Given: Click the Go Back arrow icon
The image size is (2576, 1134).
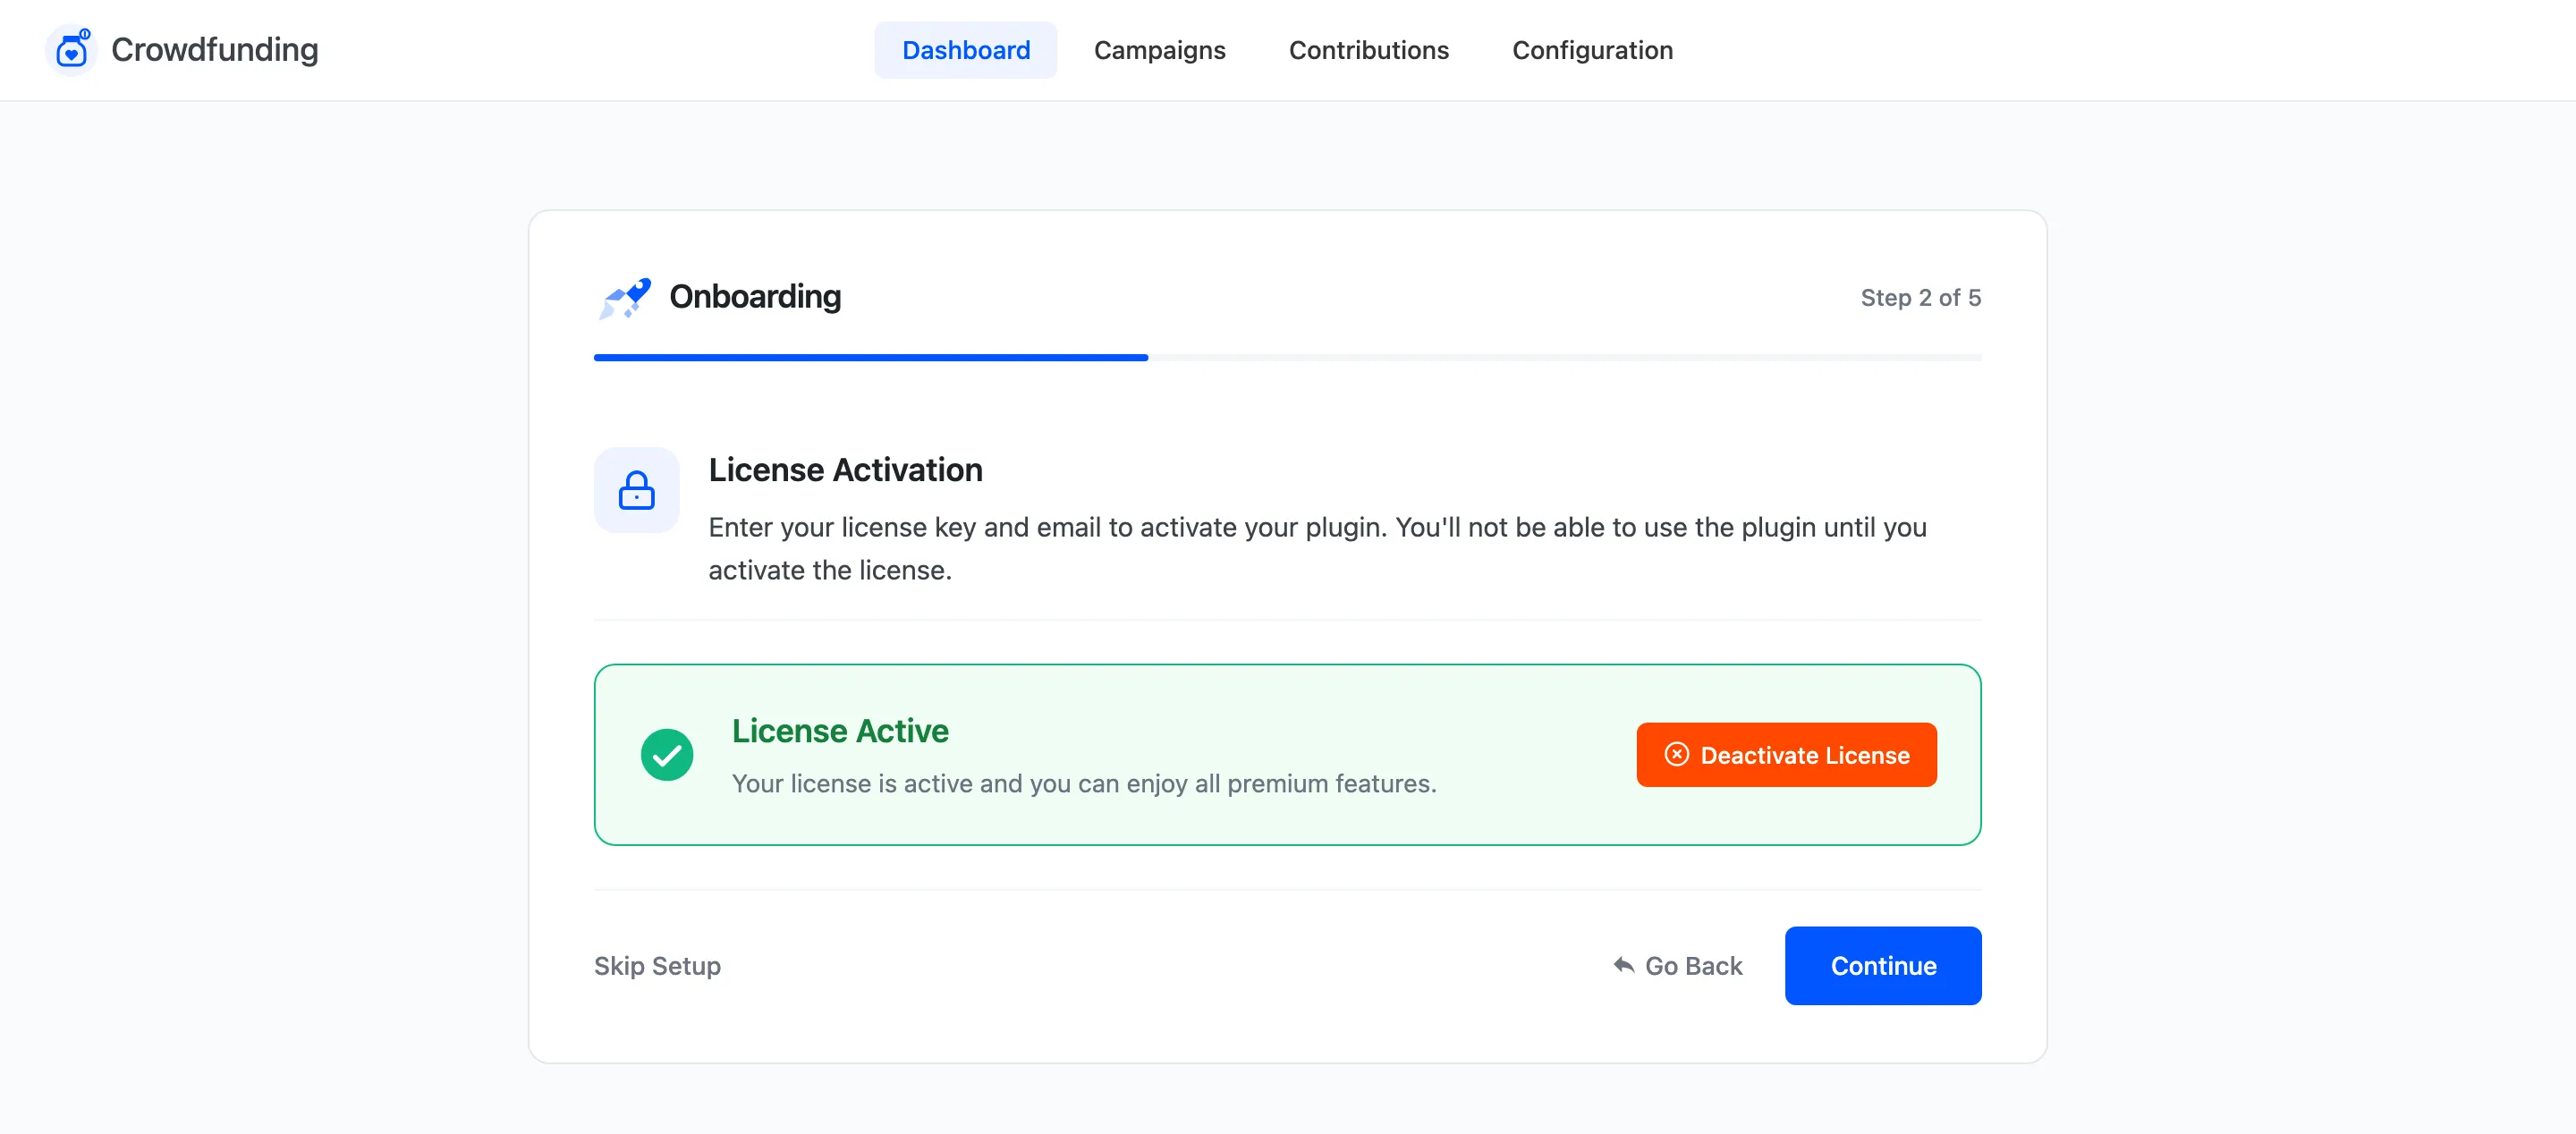Looking at the screenshot, I should tap(1624, 965).
